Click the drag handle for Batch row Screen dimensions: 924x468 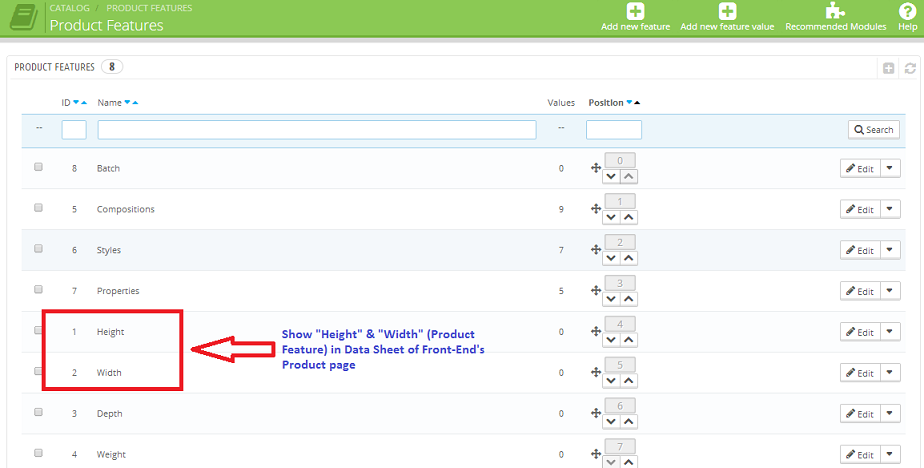point(595,168)
